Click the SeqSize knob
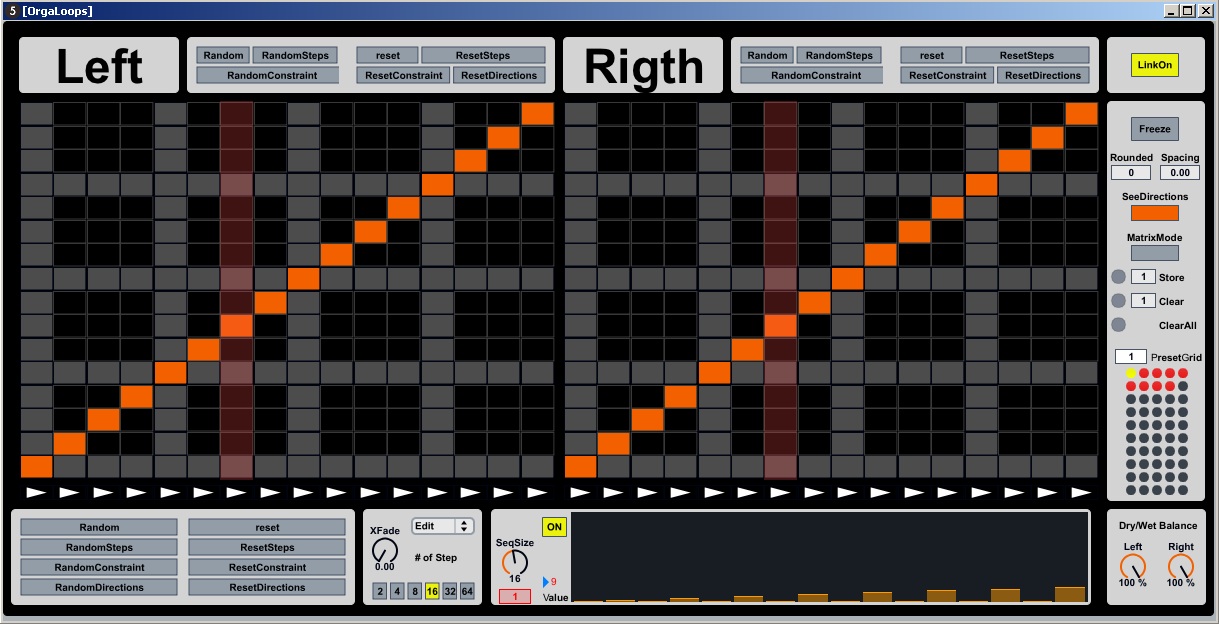This screenshot has width=1219, height=624. coord(515,562)
